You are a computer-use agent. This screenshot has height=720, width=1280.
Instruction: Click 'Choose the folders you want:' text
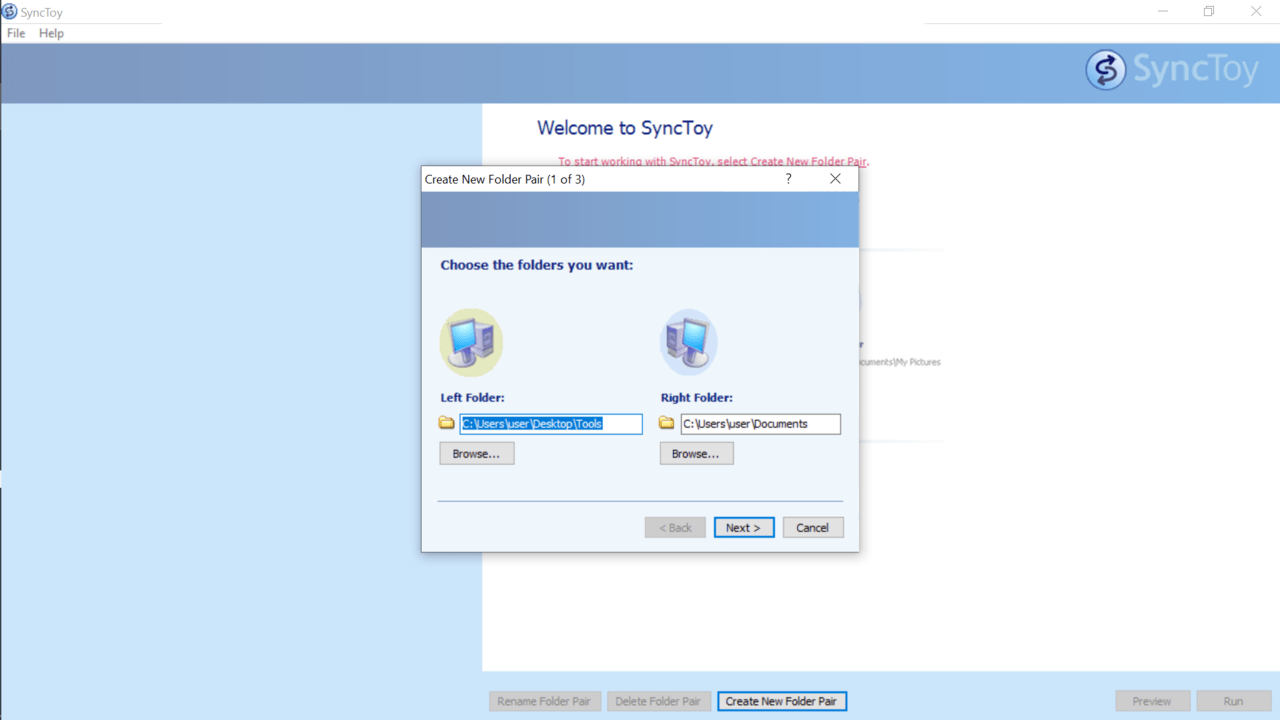537,265
